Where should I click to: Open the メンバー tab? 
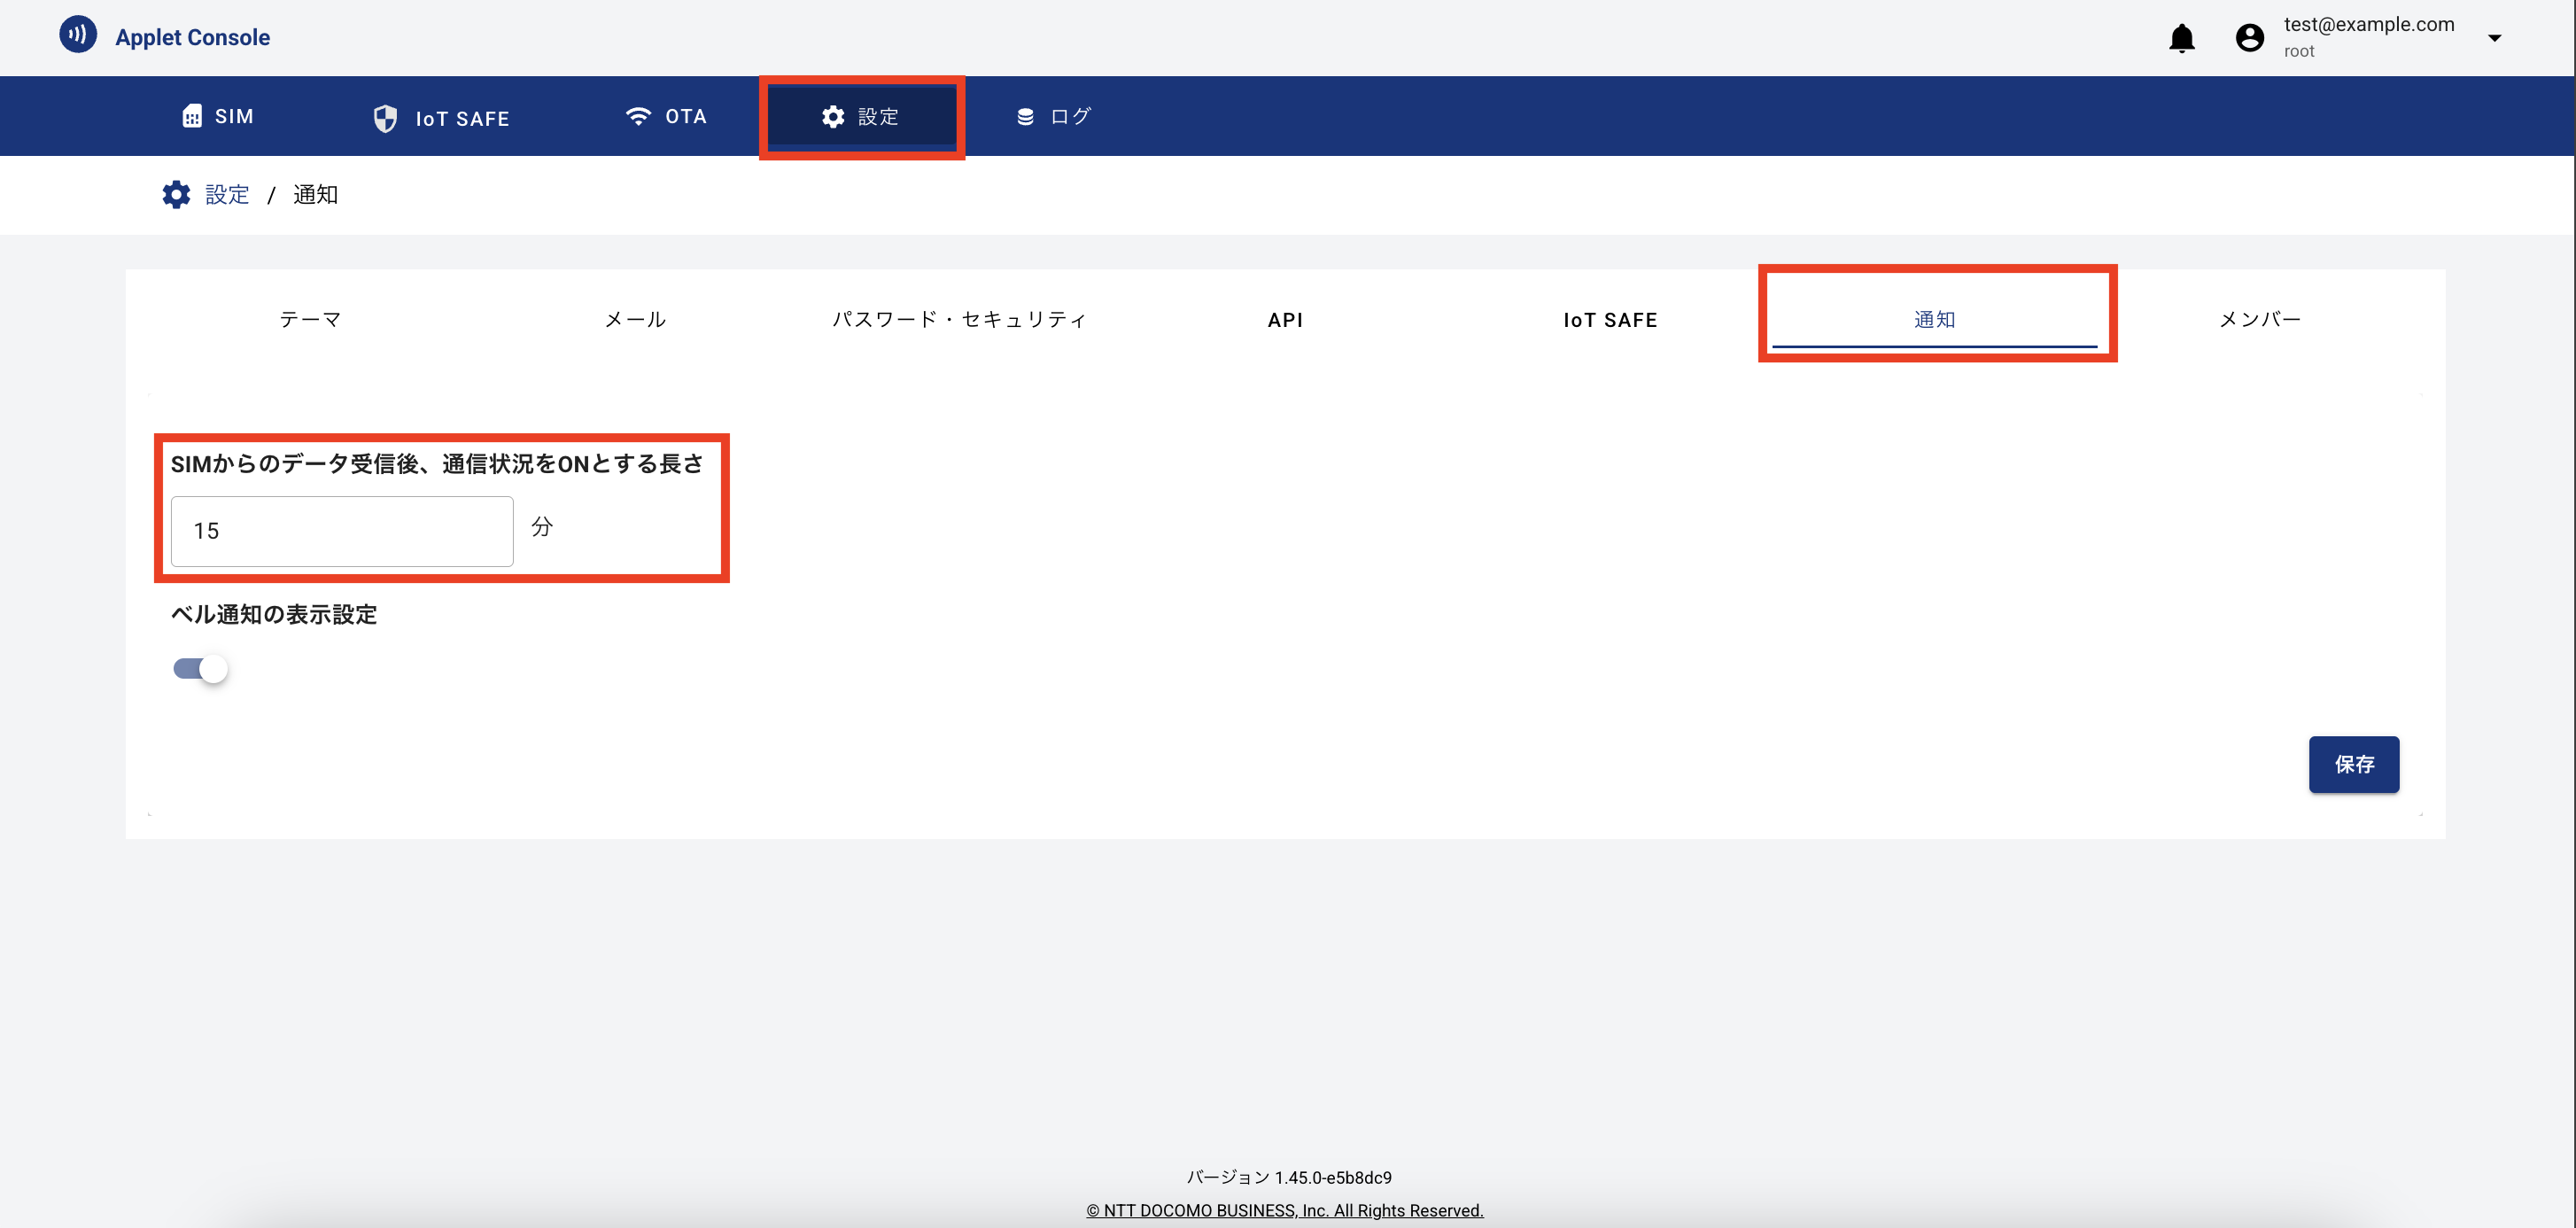click(2258, 319)
